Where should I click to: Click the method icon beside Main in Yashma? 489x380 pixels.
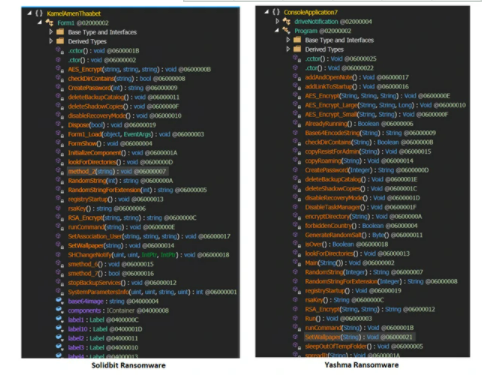click(297, 263)
